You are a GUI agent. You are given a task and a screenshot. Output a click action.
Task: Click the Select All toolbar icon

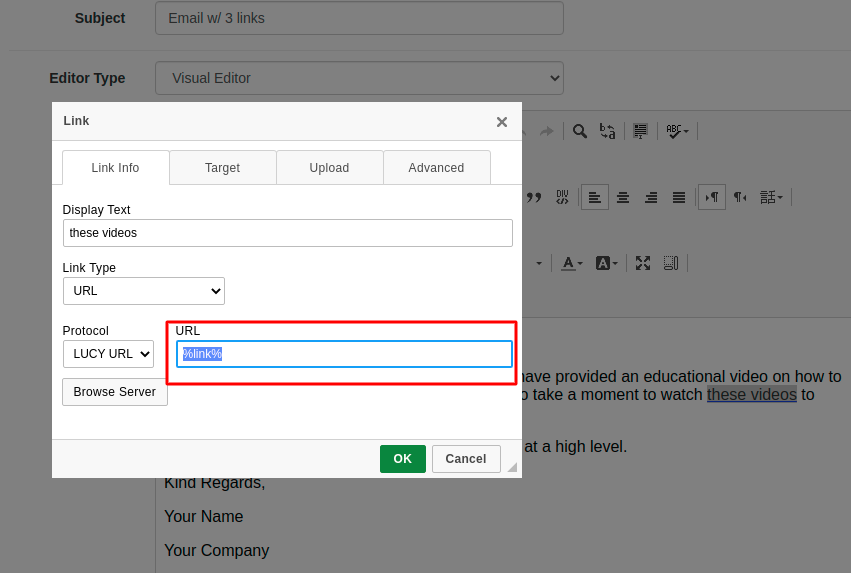click(640, 131)
